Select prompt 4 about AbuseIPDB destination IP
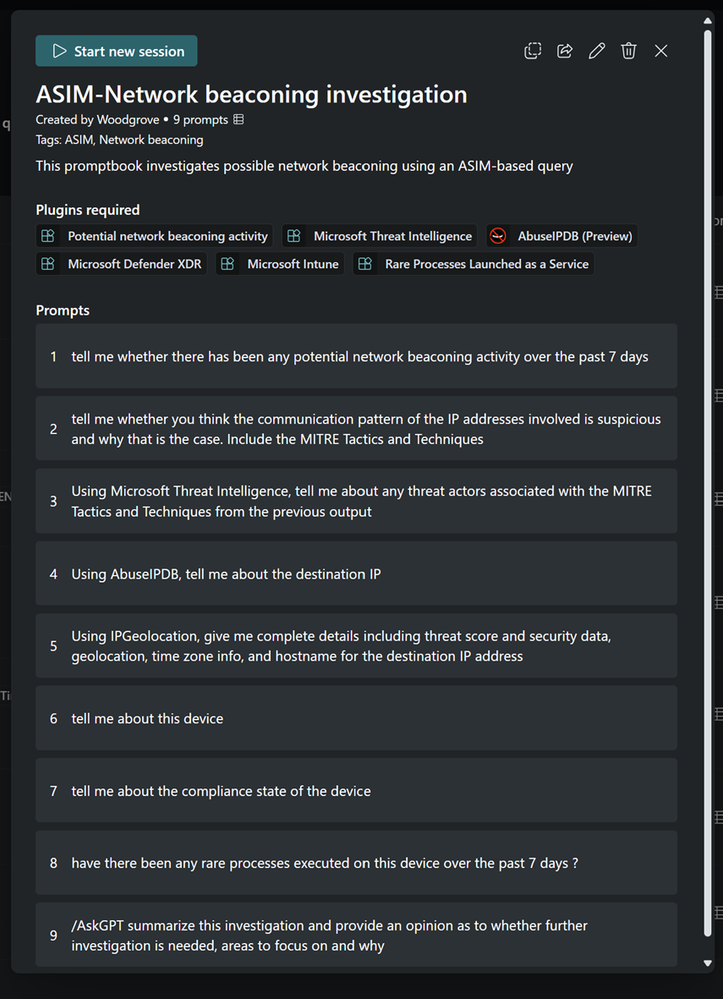The width and height of the screenshot is (723, 999). pyautogui.click(x=356, y=574)
